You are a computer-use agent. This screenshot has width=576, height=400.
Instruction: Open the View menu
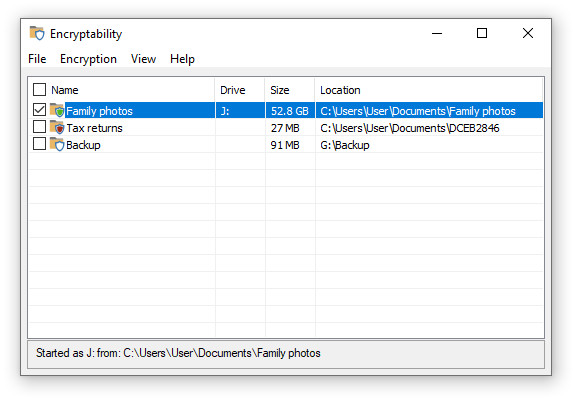(x=143, y=59)
